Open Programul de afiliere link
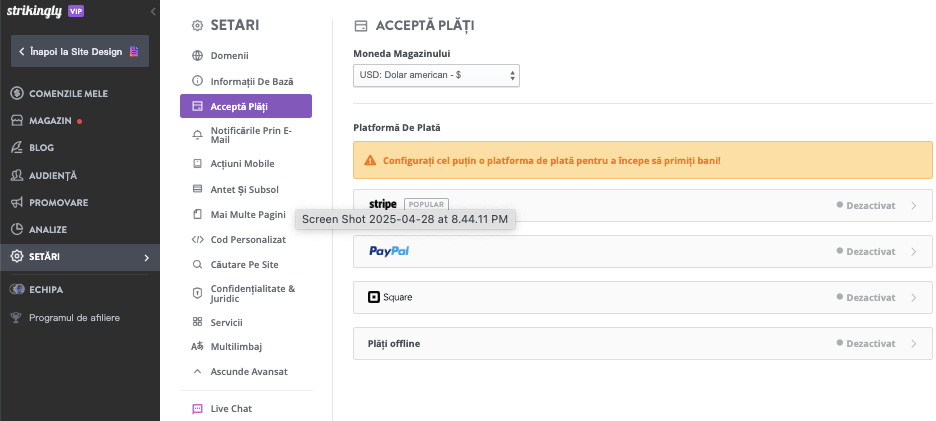 (x=75, y=317)
